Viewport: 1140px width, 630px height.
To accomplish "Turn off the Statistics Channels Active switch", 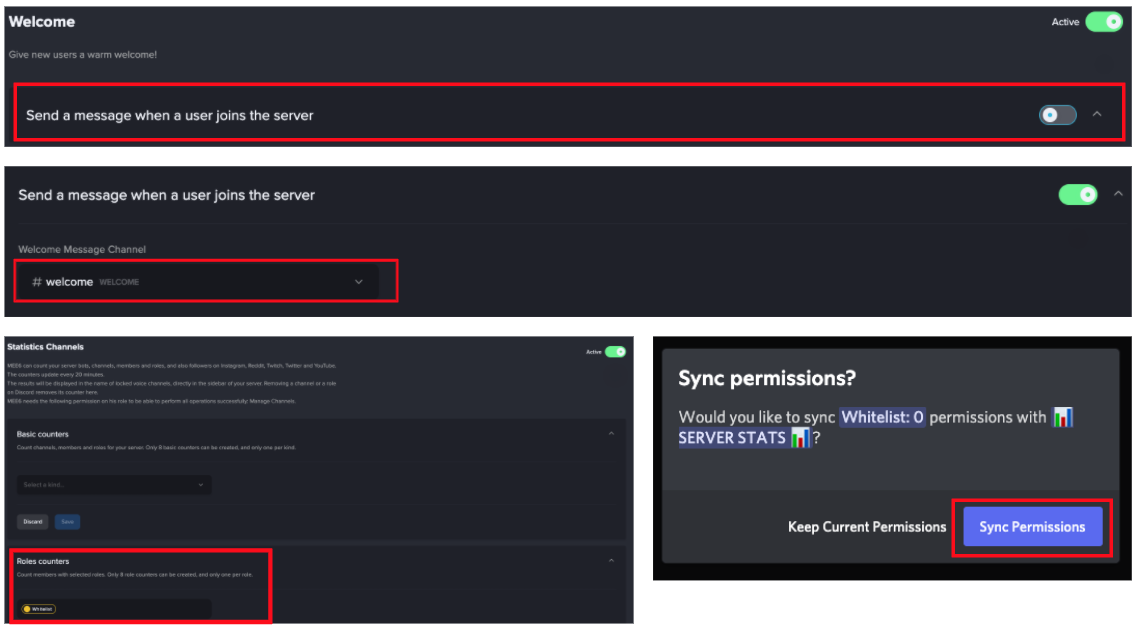I will [615, 352].
